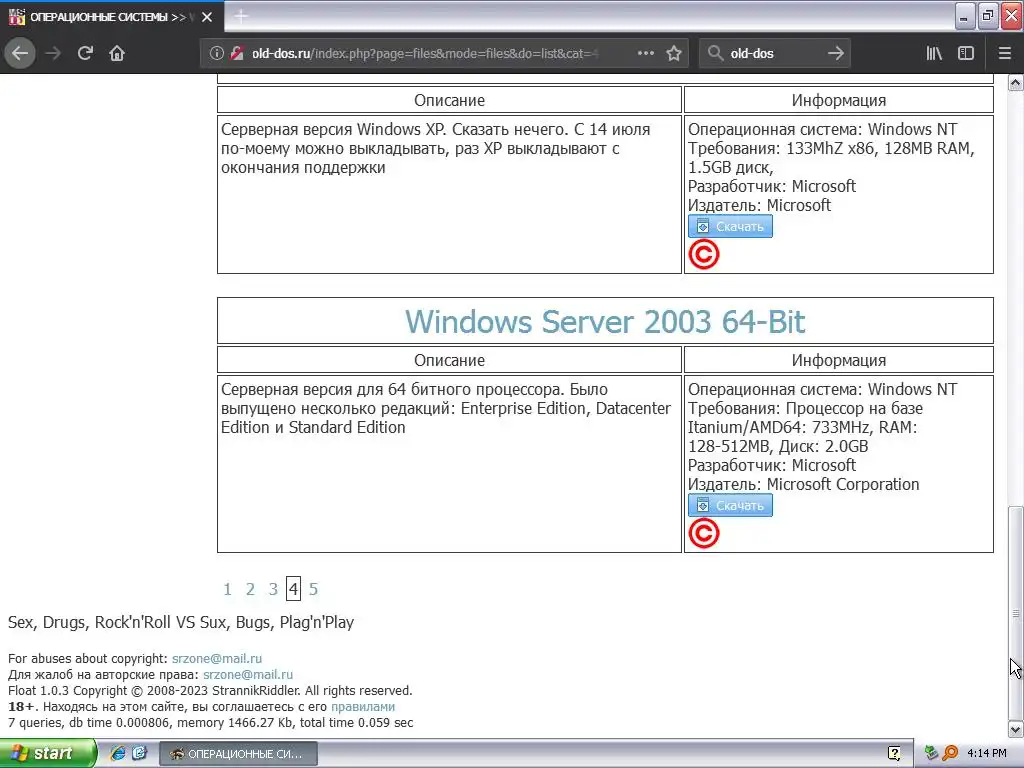Click Информация header above 133MhZ requirements
This screenshot has height=768, width=1024.
[x=839, y=100]
